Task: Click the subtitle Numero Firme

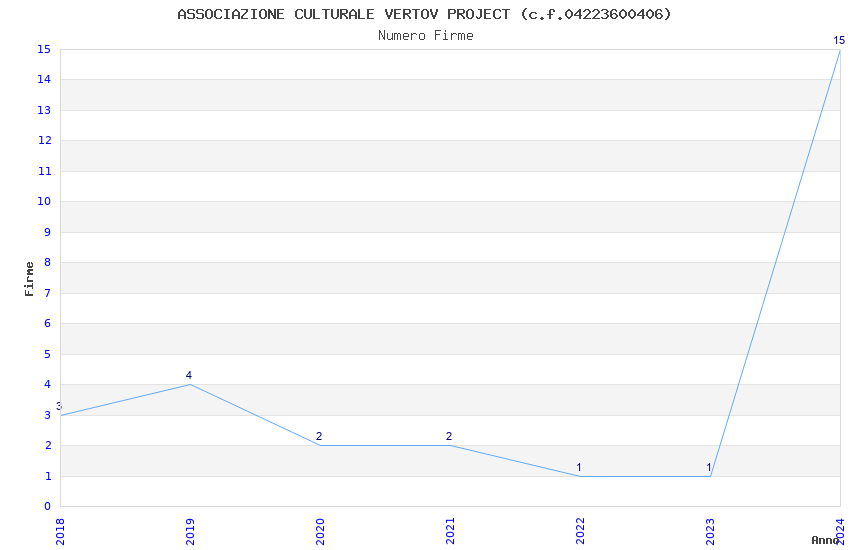Action: [x=426, y=36]
